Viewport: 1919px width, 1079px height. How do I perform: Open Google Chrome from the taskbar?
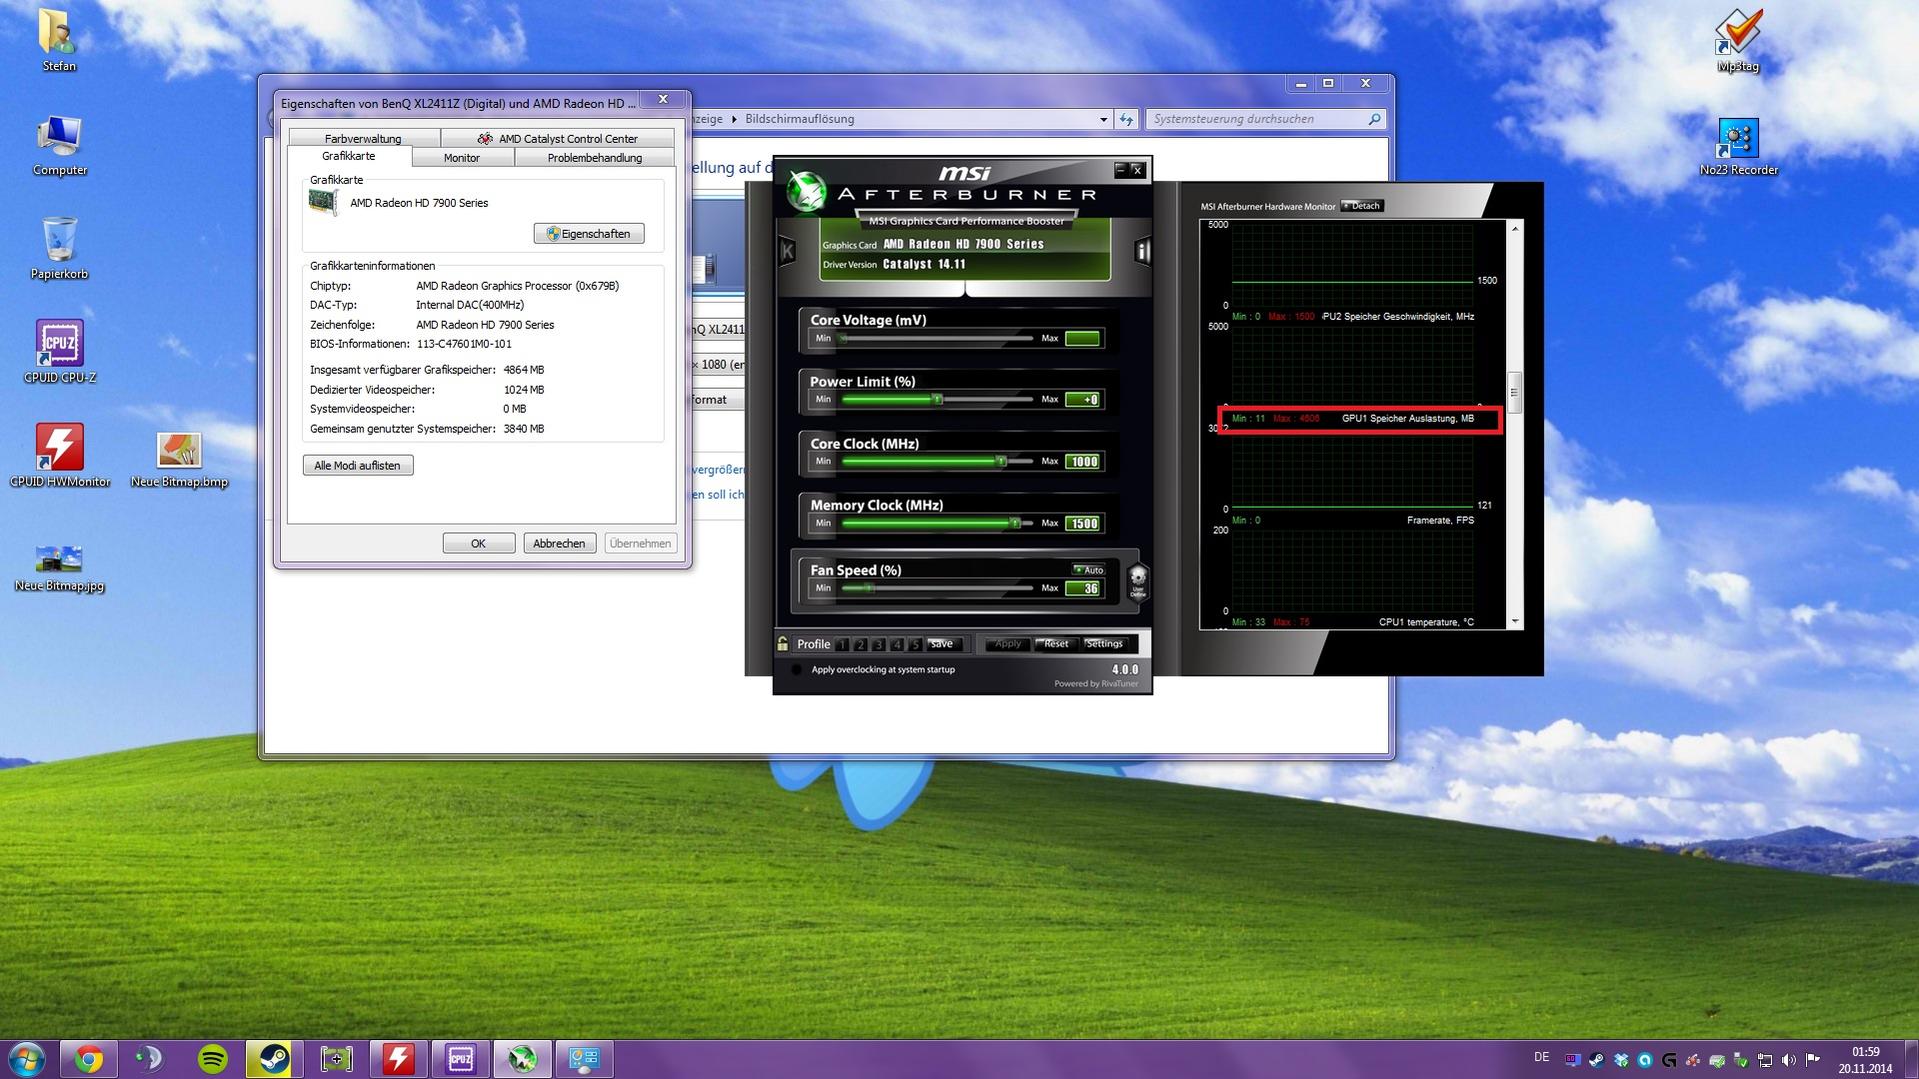88,1059
